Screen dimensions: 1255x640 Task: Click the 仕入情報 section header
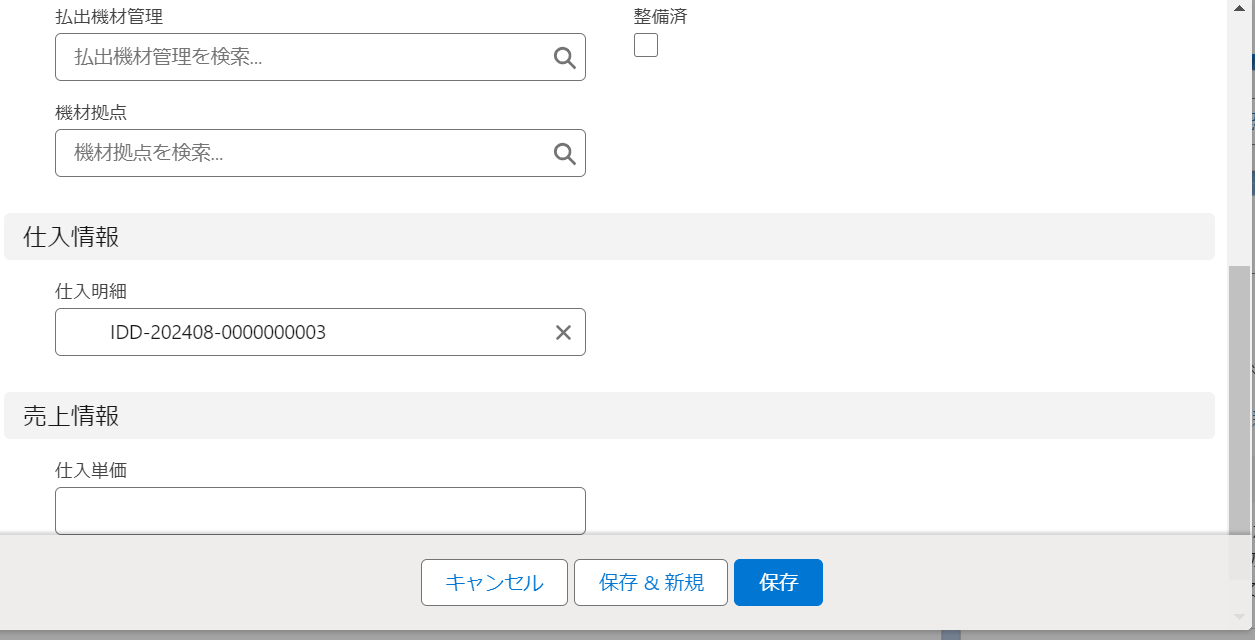pyautogui.click(x=71, y=237)
